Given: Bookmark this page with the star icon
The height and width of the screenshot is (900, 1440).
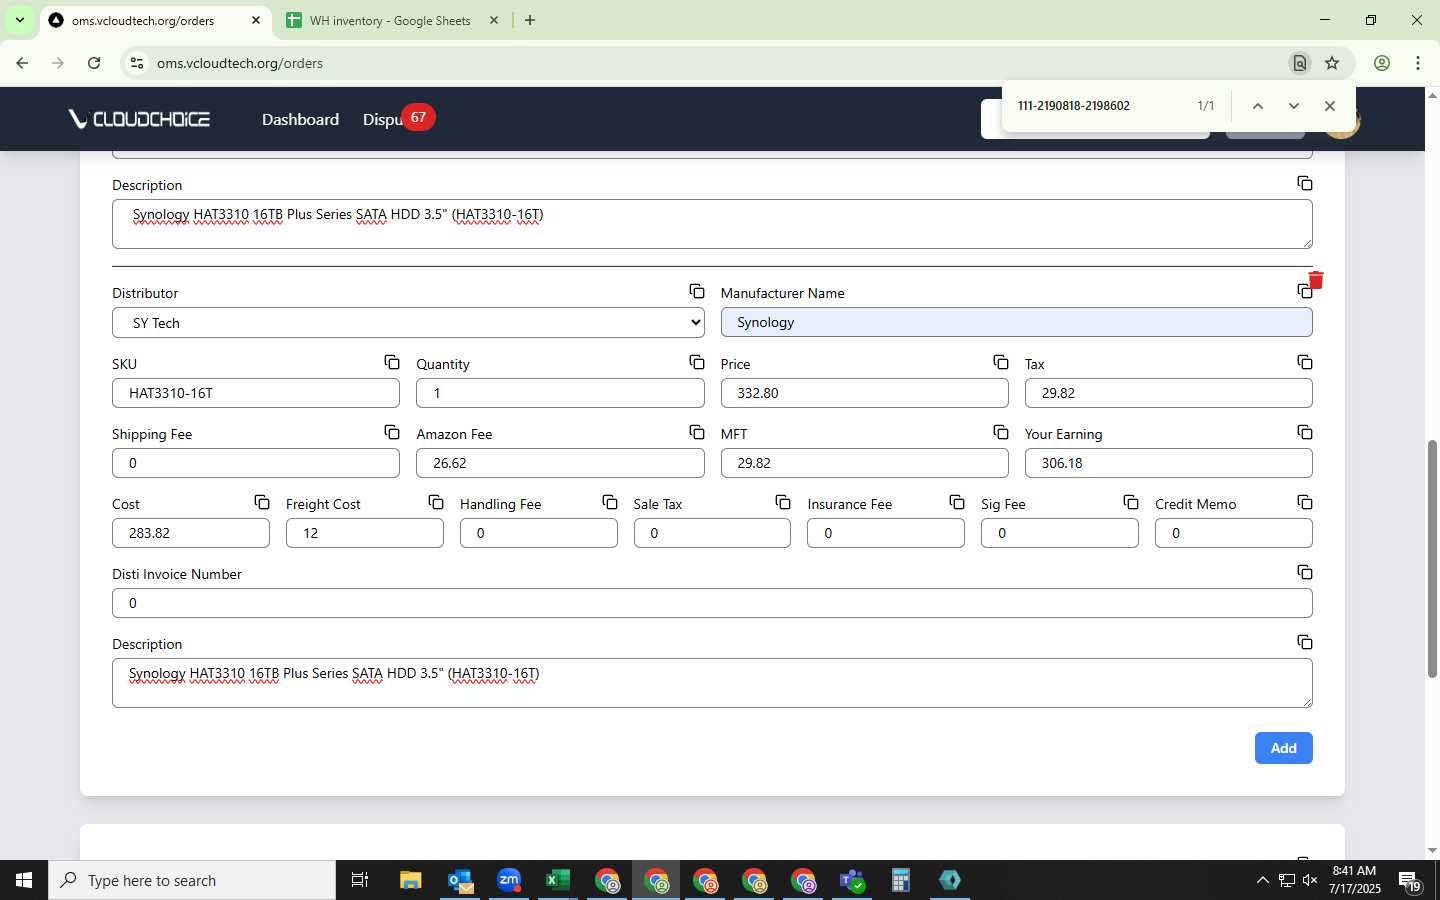Looking at the screenshot, I should coord(1332,63).
